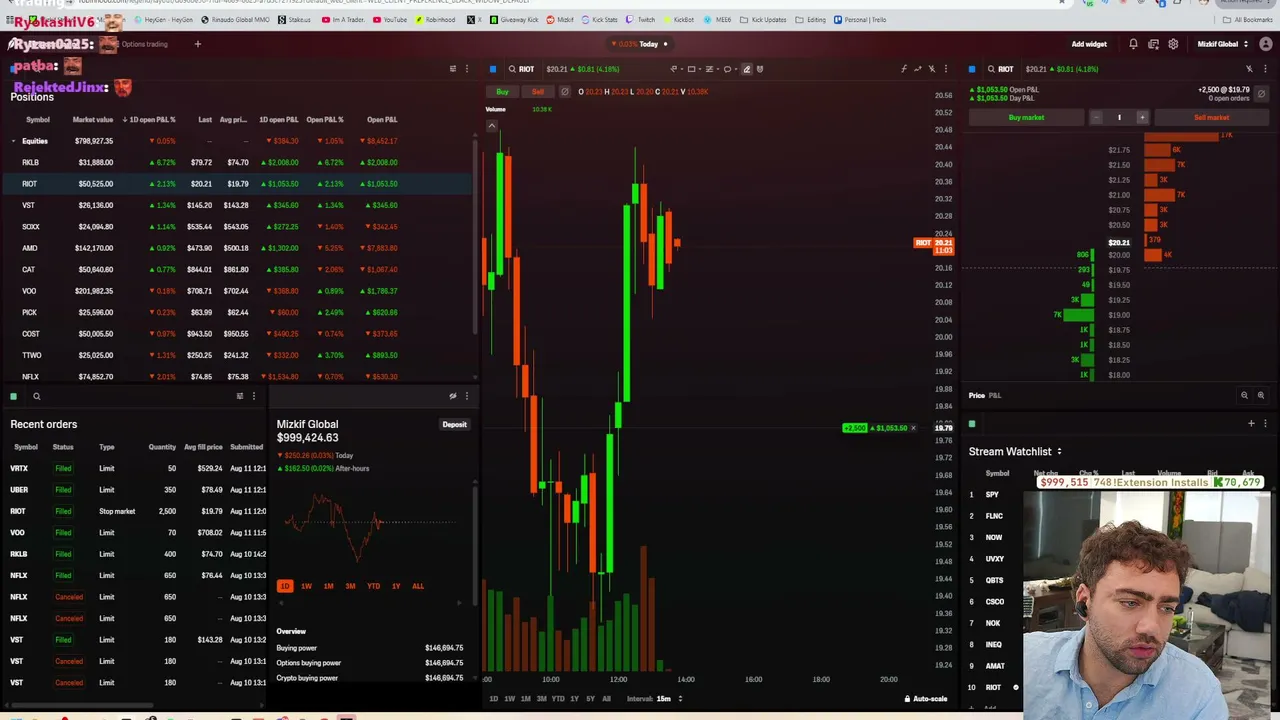Select YTD range on account chart
This screenshot has height=720, width=1280.
tap(373, 586)
